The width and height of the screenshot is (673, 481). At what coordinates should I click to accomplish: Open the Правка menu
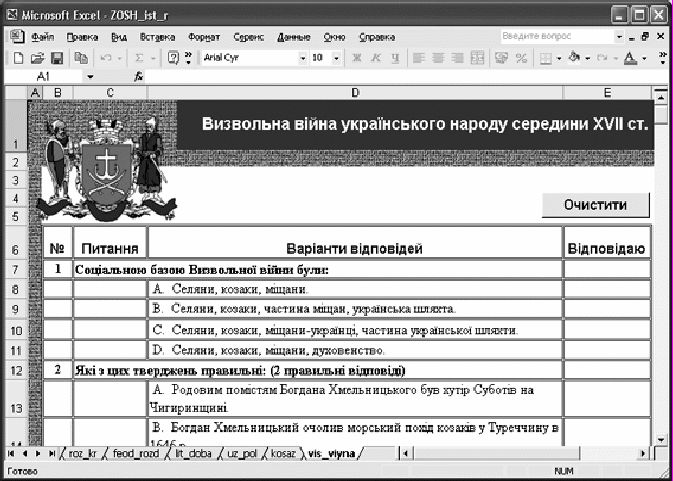pyautogui.click(x=82, y=37)
